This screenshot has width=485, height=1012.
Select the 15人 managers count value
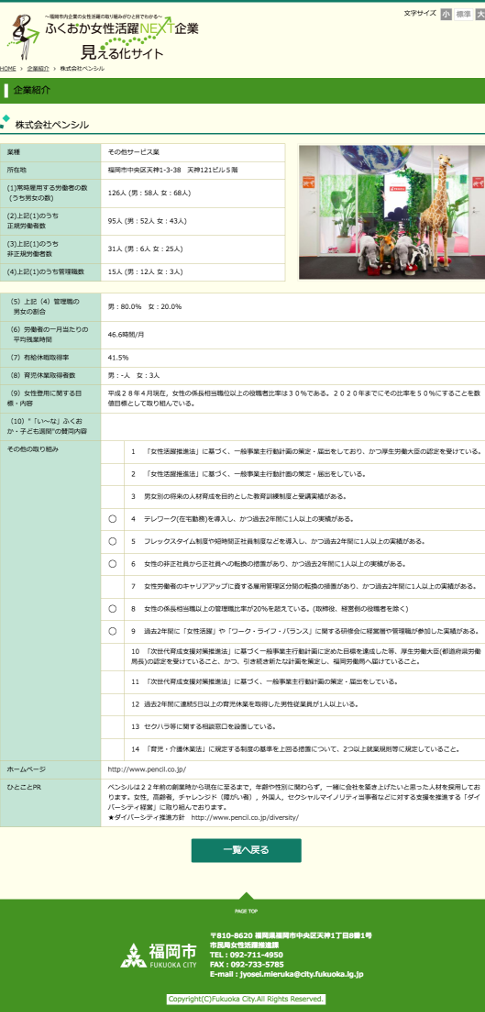tap(145, 272)
